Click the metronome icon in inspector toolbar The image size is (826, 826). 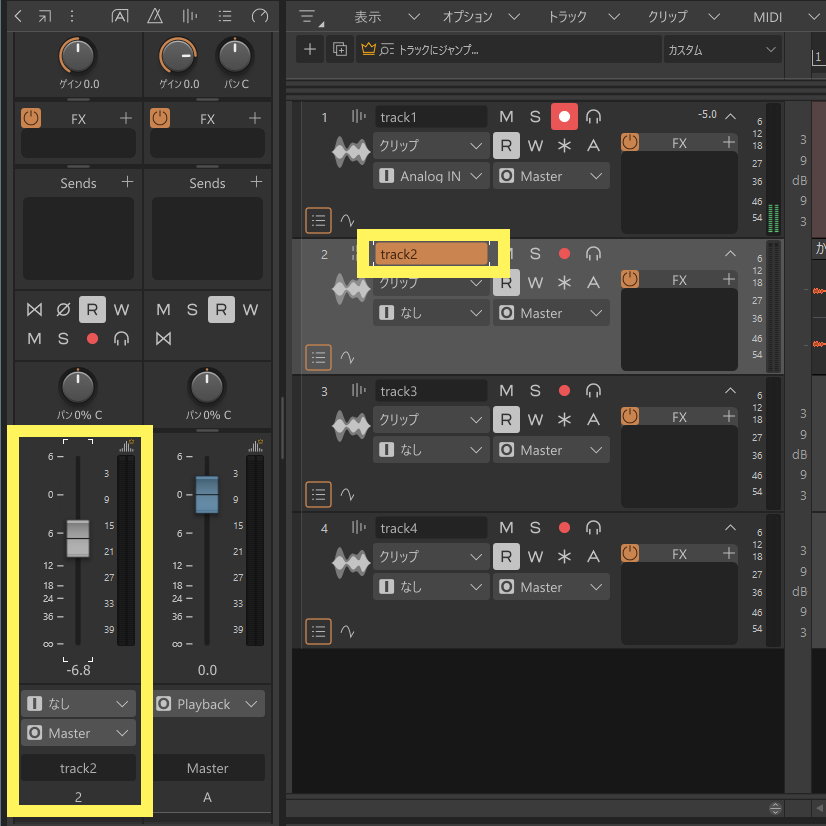point(154,16)
